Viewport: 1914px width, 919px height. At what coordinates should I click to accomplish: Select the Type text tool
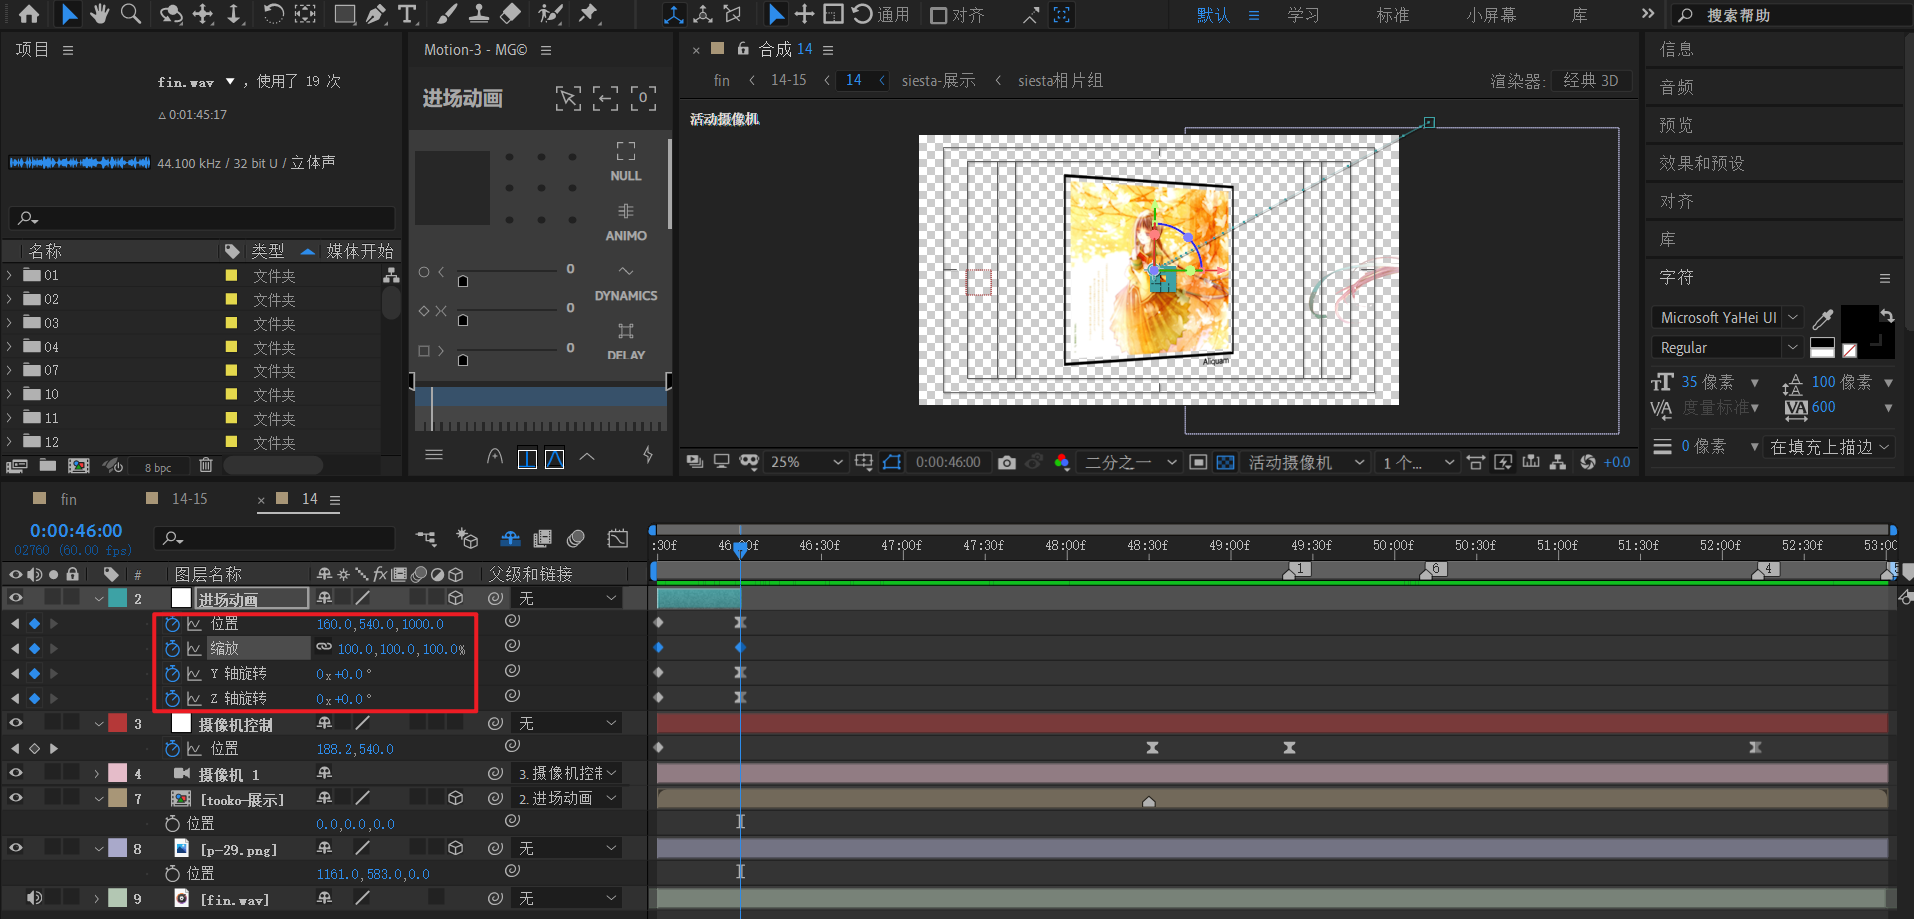(x=407, y=14)
